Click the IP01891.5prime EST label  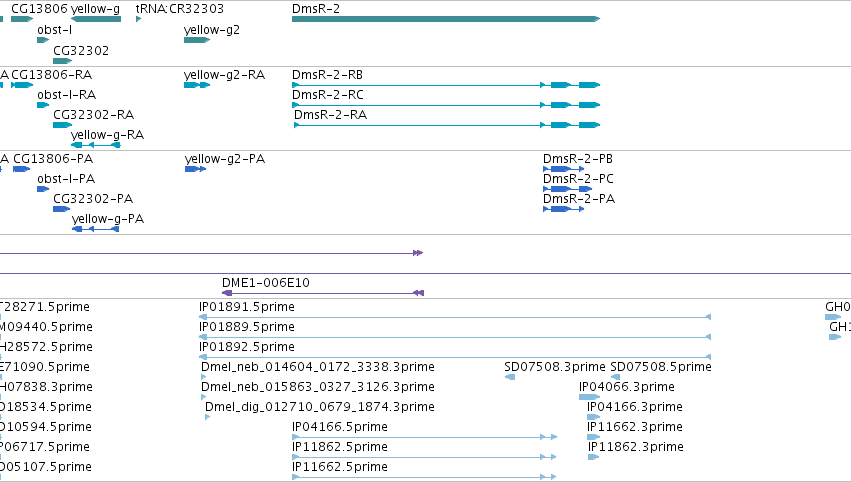(x=247, y=307)
